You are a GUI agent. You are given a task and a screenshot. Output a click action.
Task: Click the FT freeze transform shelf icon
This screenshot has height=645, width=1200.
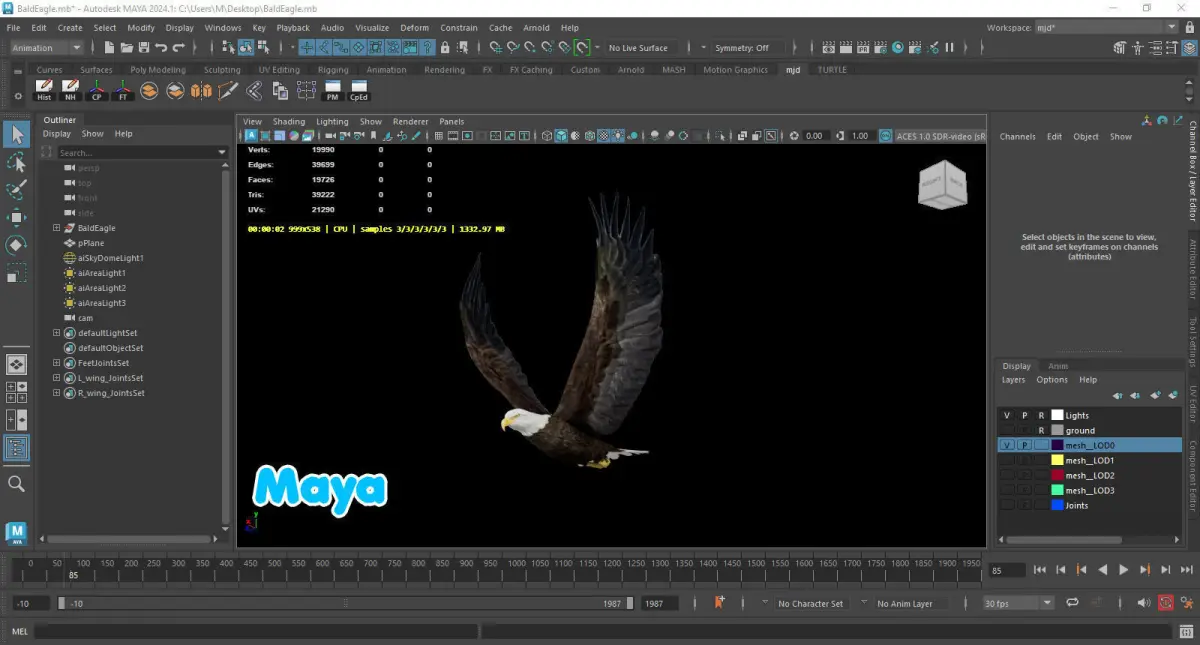123,91
